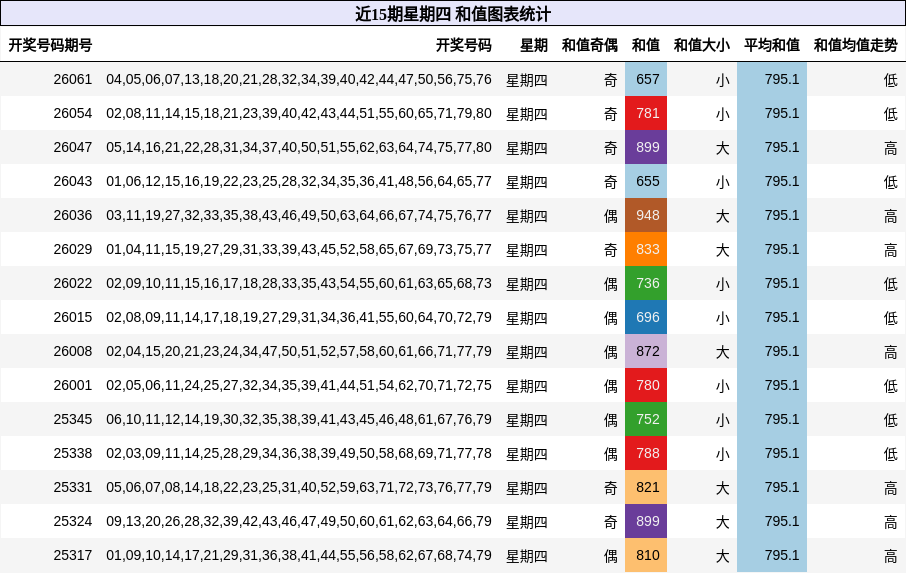Click the 开奖号码 column header
Viewport: 906px width, 573px height.
click(x=463, y=45)
